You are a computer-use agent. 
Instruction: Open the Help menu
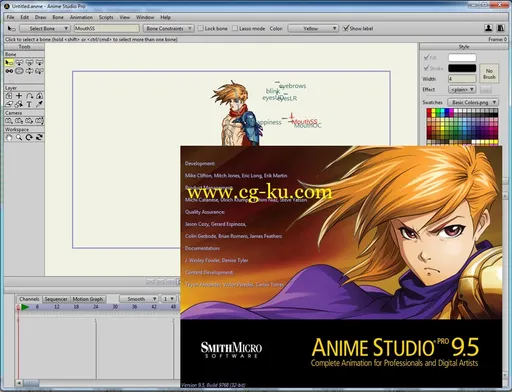click(165, 17)
